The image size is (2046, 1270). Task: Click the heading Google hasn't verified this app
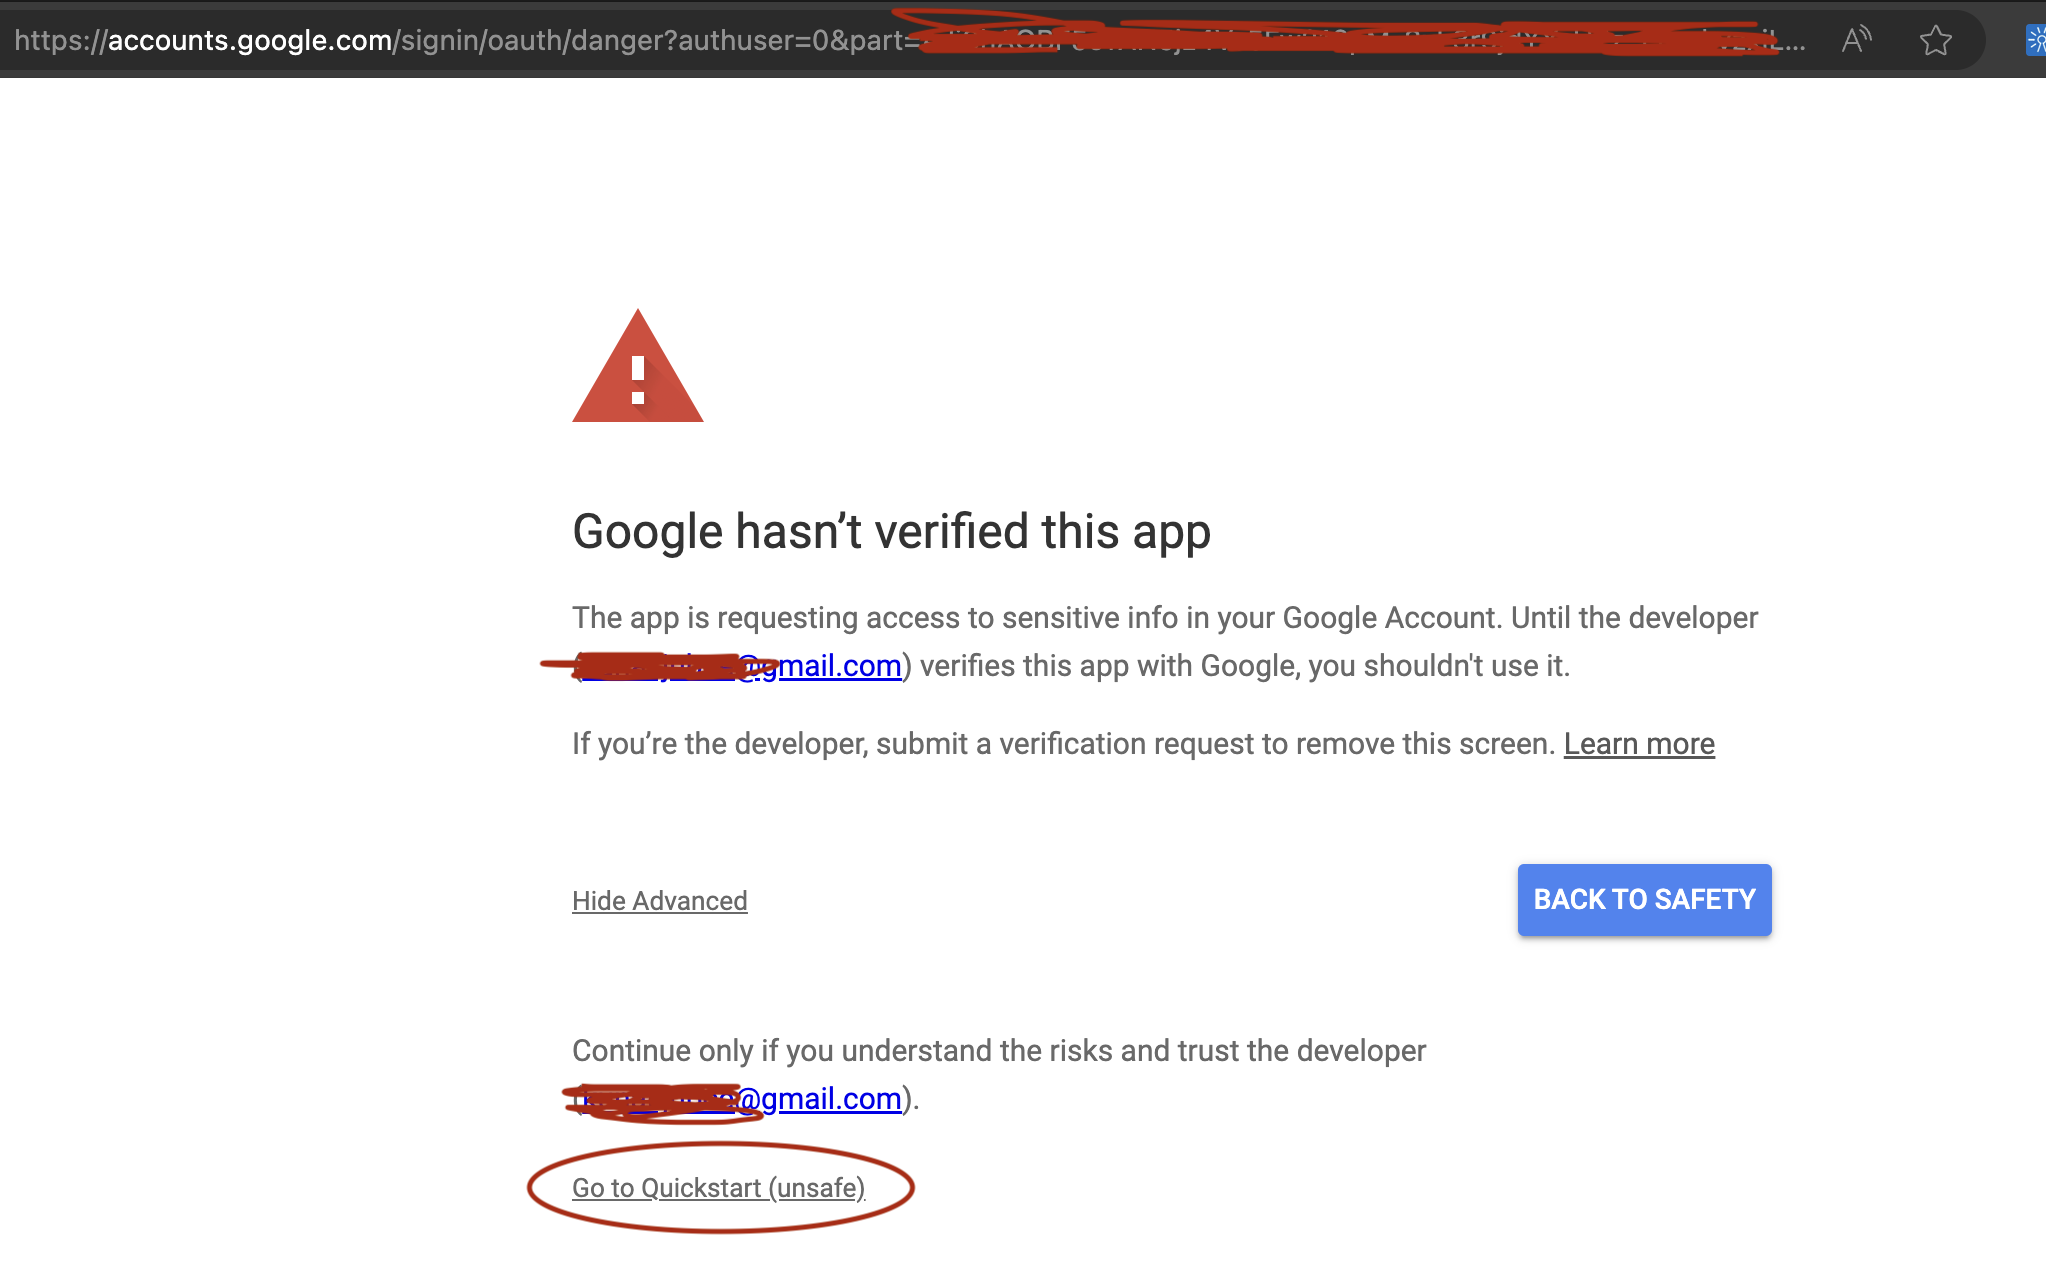click(891, 532)
